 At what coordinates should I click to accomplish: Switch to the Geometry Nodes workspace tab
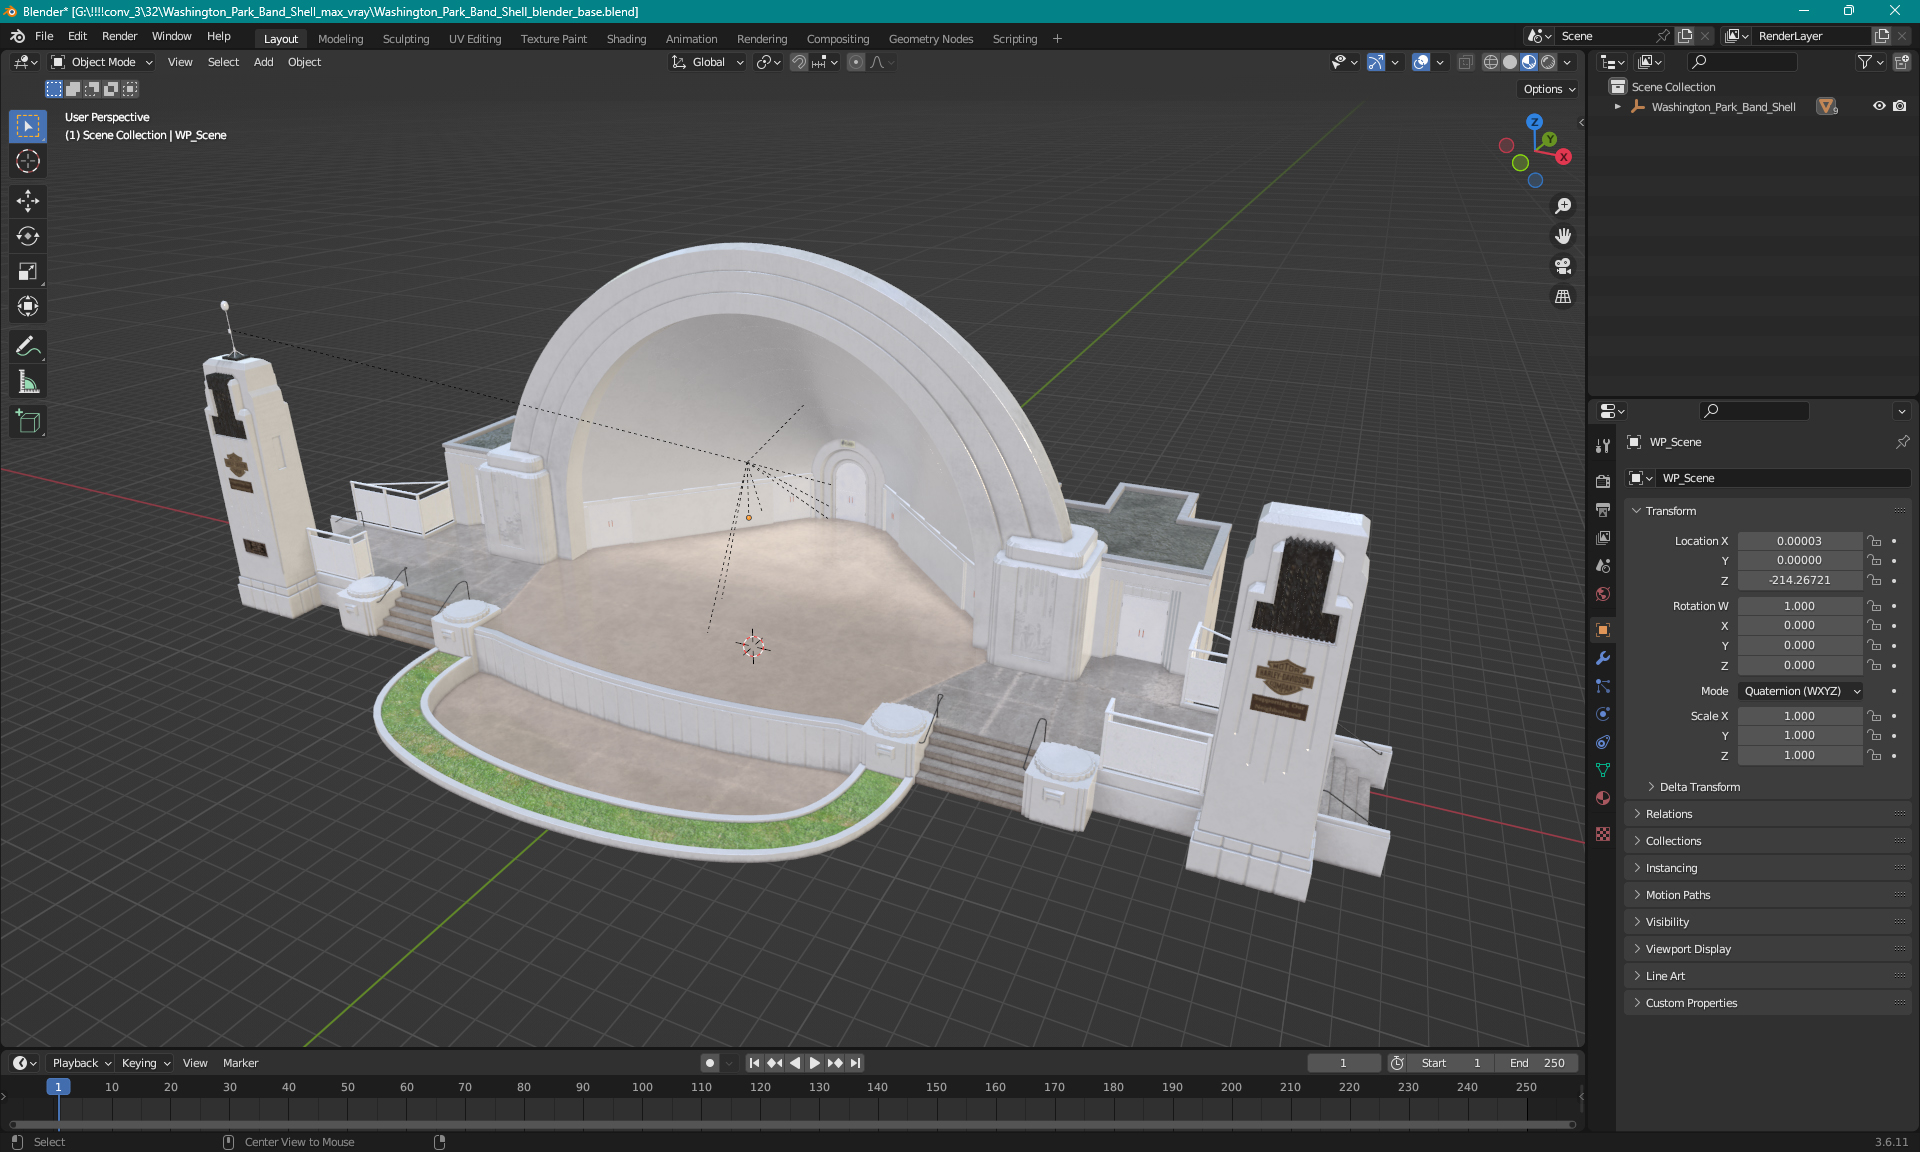(930, 39)
